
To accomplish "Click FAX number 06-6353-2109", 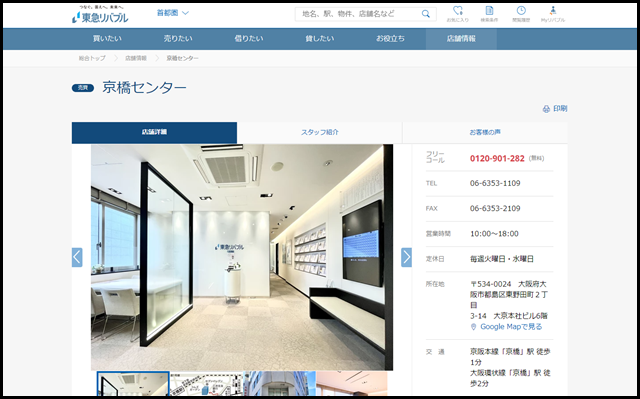I will pos(495,208).
